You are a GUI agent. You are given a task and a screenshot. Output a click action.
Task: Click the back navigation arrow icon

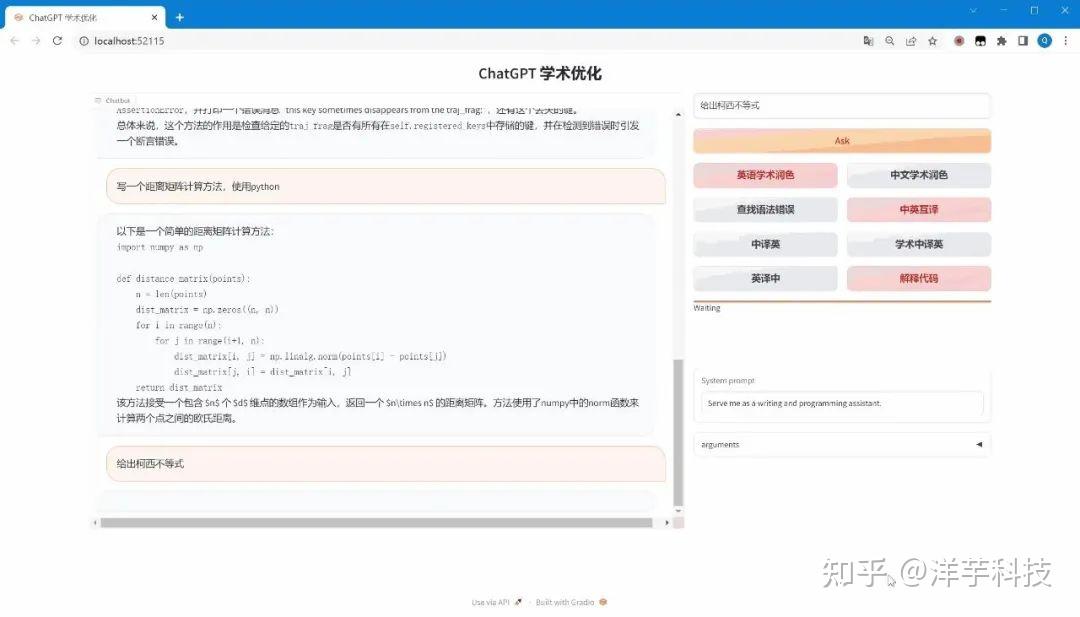[14, 41]
